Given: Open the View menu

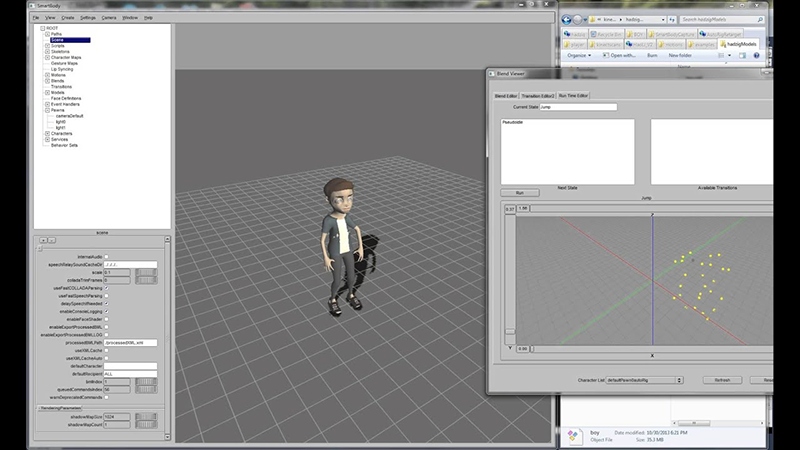Looking at the screenshot, I should coord(50,18).
